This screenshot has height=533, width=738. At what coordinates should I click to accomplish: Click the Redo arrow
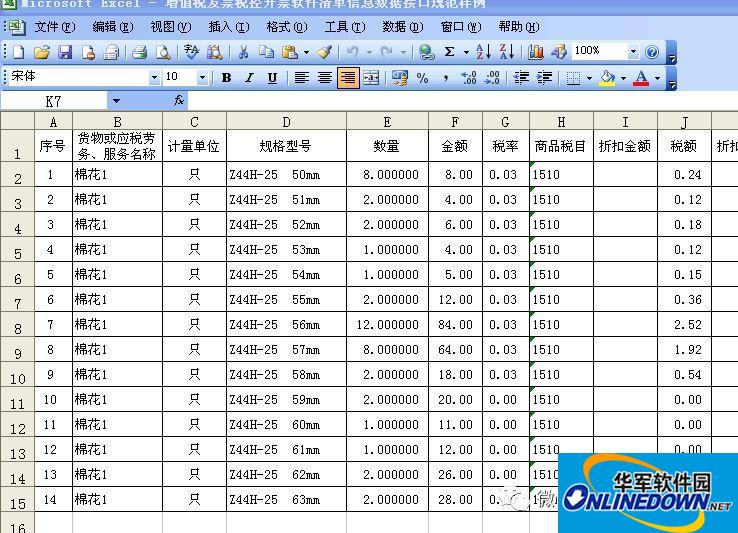tap(386, 52)
